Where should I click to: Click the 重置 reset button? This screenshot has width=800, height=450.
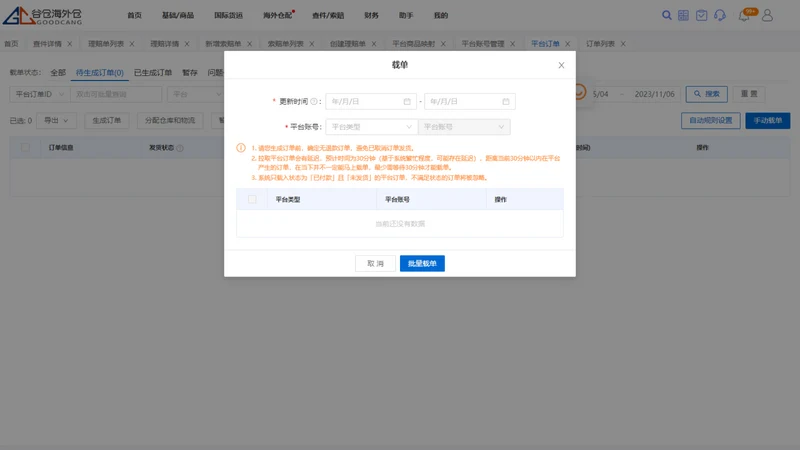pos(749,94)
